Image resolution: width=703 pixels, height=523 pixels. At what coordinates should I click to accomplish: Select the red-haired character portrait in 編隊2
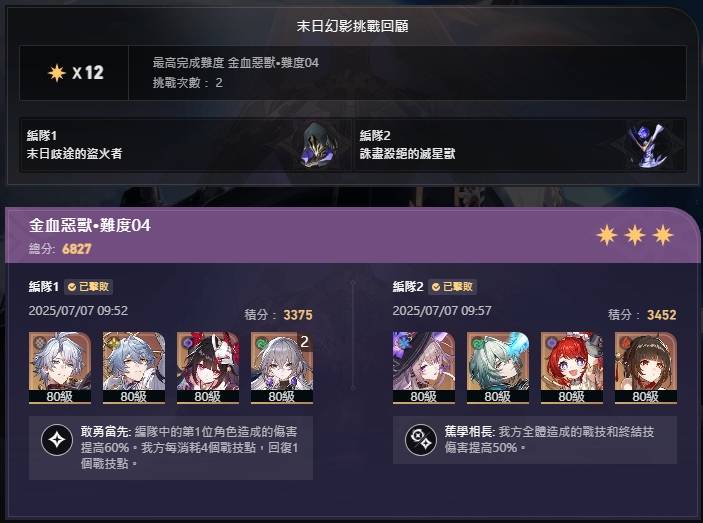click(572, 368)
